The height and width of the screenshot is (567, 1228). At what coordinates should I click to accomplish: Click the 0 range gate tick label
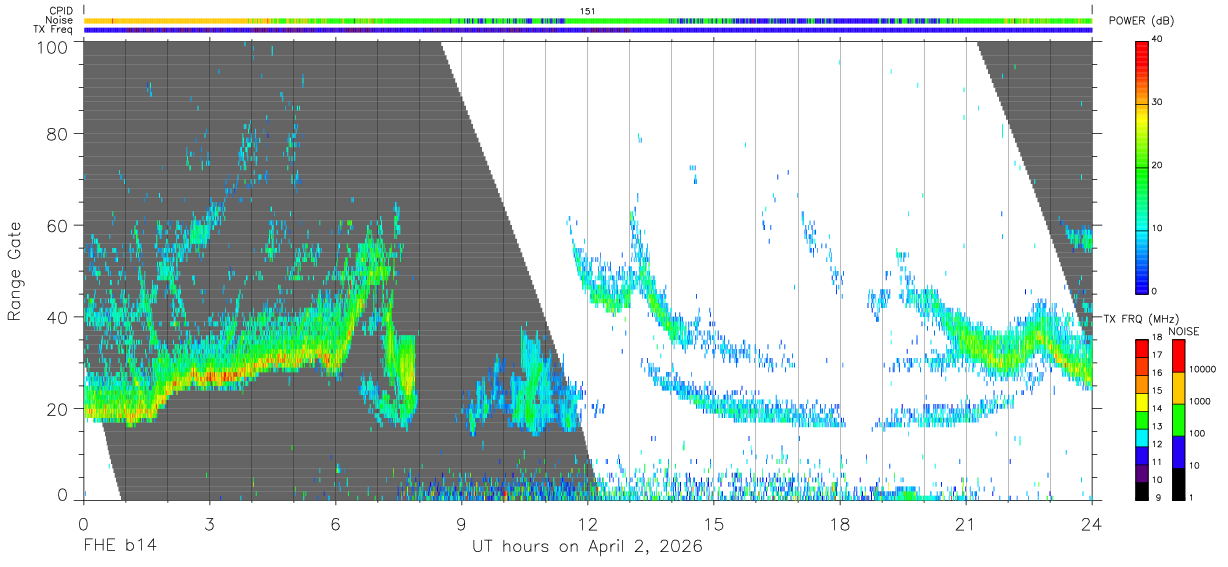tap(62, 495)
